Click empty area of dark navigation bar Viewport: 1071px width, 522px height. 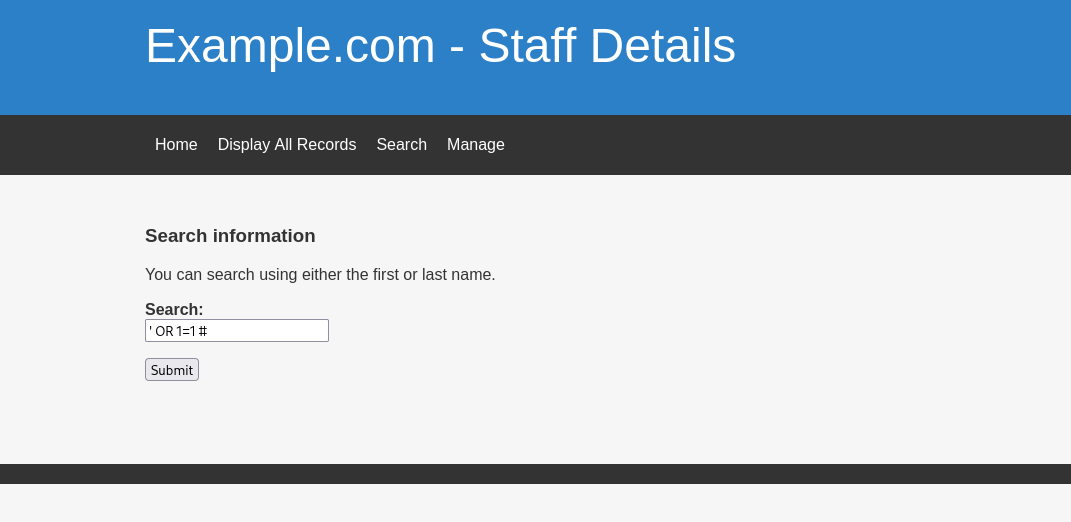[x=780, y=145]
